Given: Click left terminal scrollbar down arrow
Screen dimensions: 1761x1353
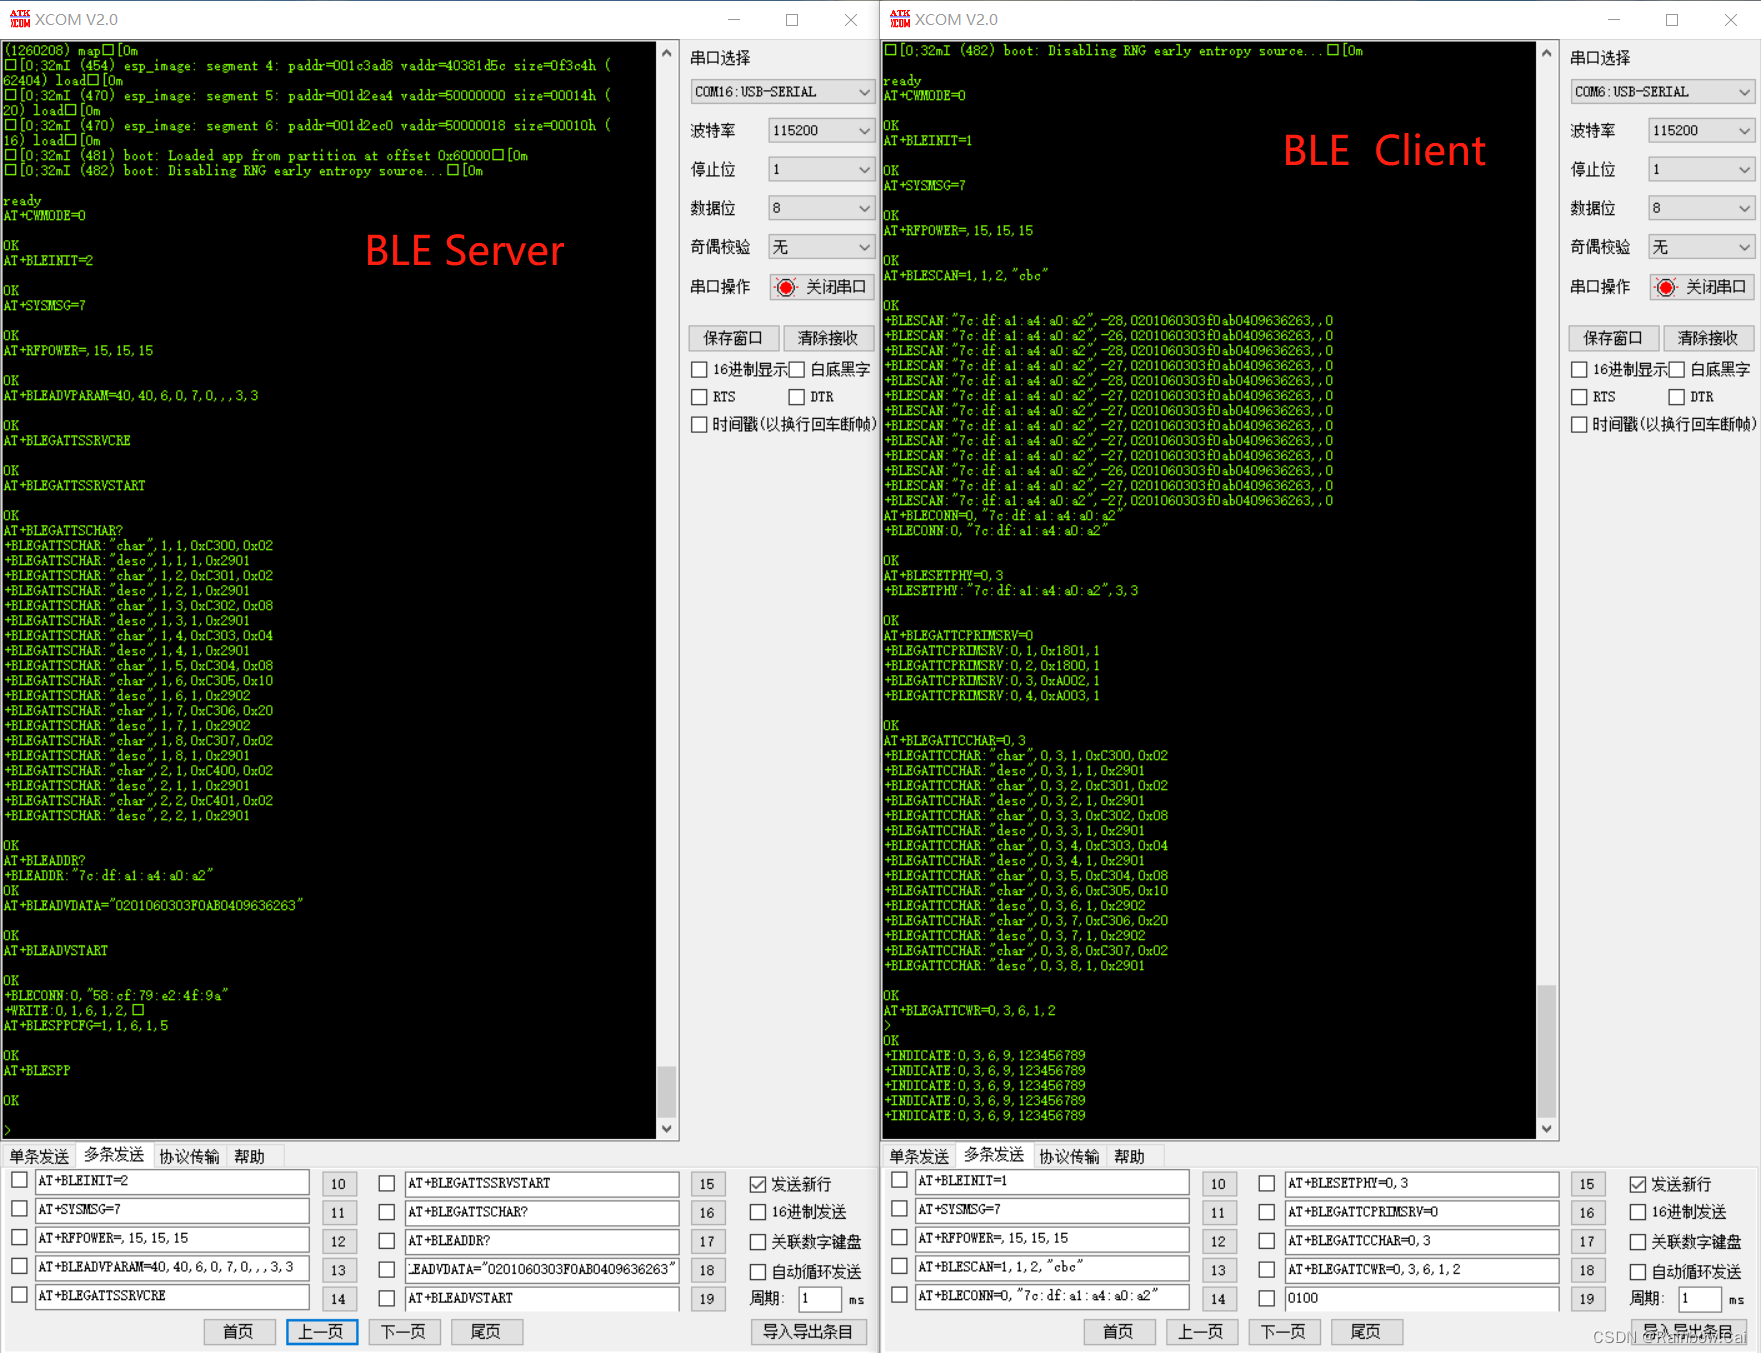Looking at the screenshot, I should (667, 1129).
